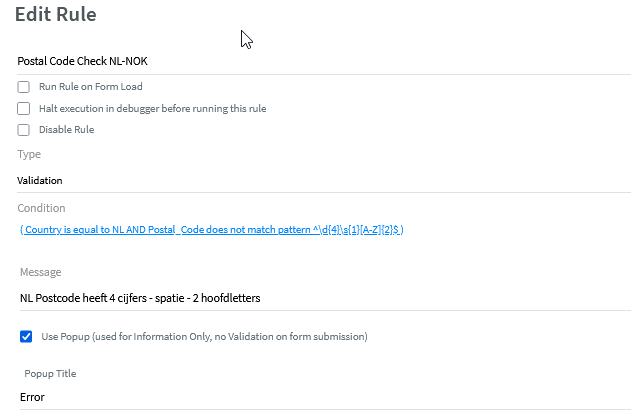The width and height of the screenshot is (631, 420).
Task: Click the 'Popup Title' field label
Action: click(50, 374)
